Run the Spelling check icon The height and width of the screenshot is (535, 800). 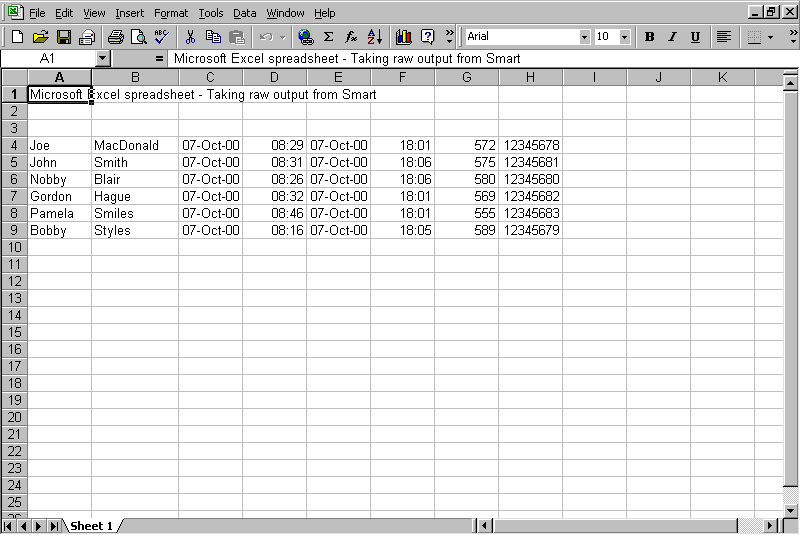pyautogui.click(x=161, y=37)
